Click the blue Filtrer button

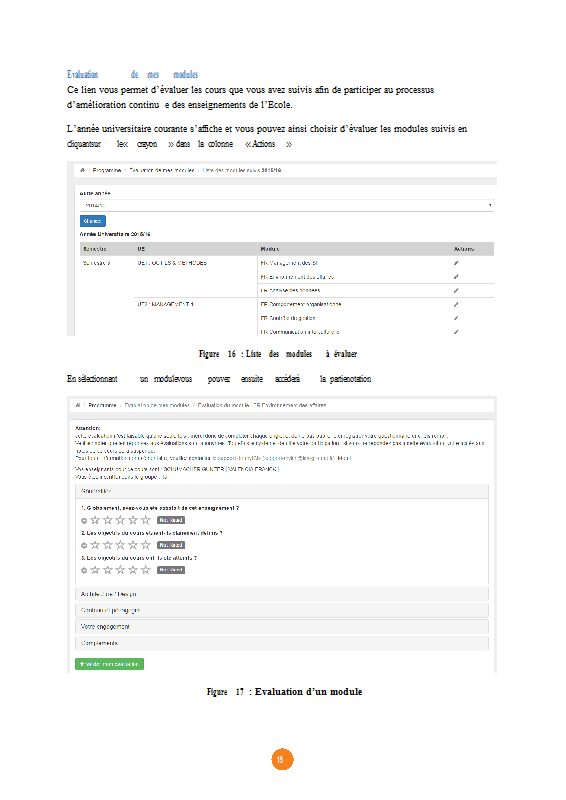pos(92,221)
